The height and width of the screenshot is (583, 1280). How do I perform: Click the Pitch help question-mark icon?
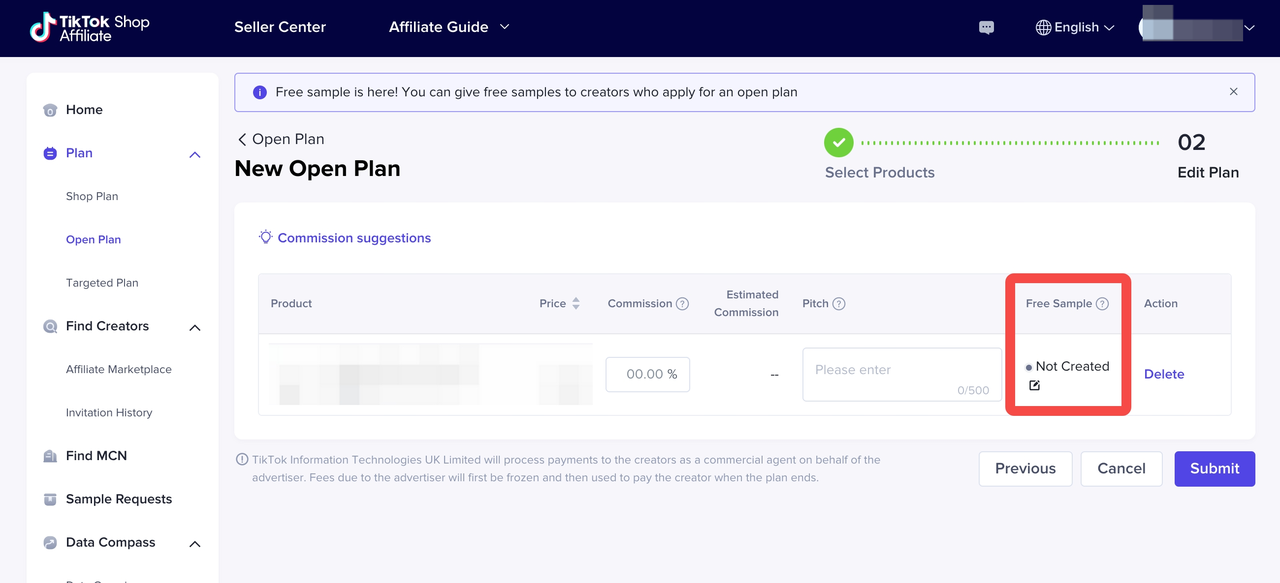(839, 304)
